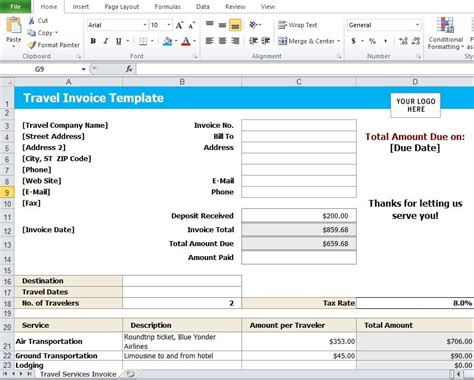
Task: Select the Travel Services Invoice sheet tab
Action: [78, 374]
